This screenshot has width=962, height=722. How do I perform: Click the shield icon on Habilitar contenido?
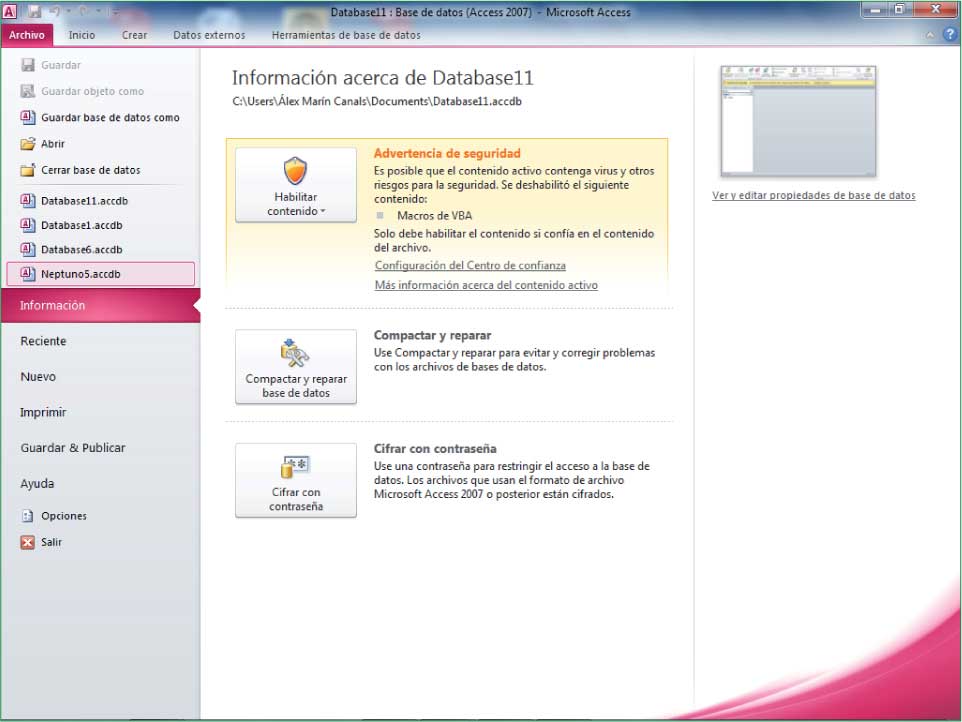pos(295,171)
